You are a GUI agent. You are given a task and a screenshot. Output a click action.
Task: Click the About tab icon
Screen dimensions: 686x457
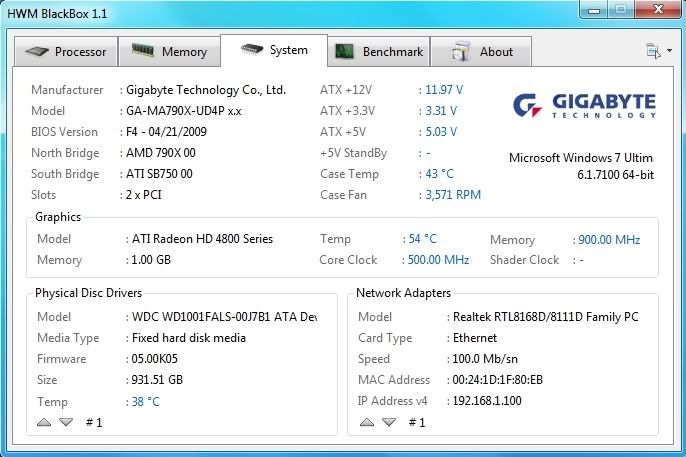(461, 52)
